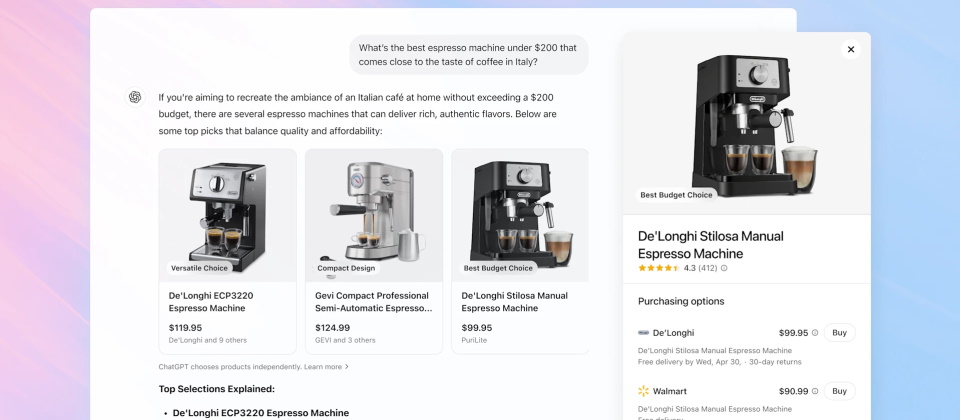Click the large Stilosa image in panel

click(x=747, y=124)
